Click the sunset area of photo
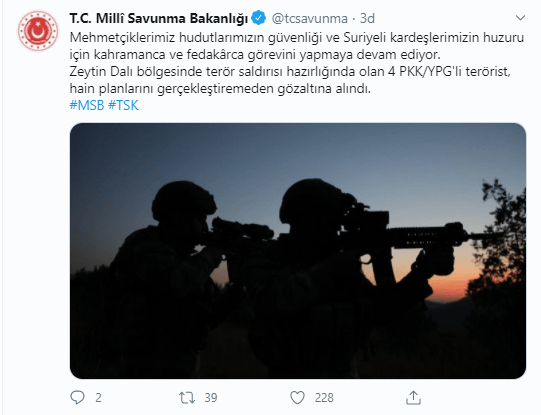Viewport: 541px width, 415px height. [x=449, y=286]
